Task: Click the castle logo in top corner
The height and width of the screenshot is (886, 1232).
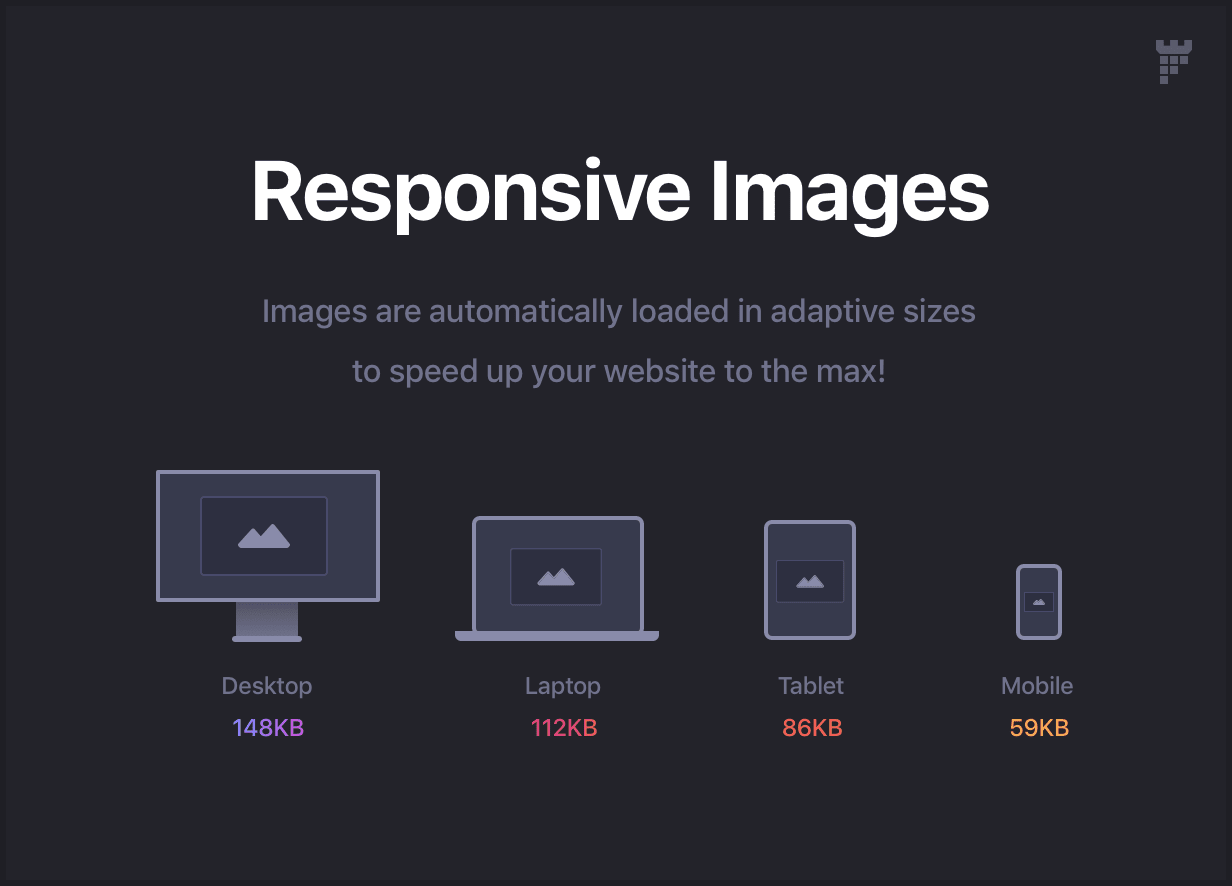Action: (x=1173, y=61)
